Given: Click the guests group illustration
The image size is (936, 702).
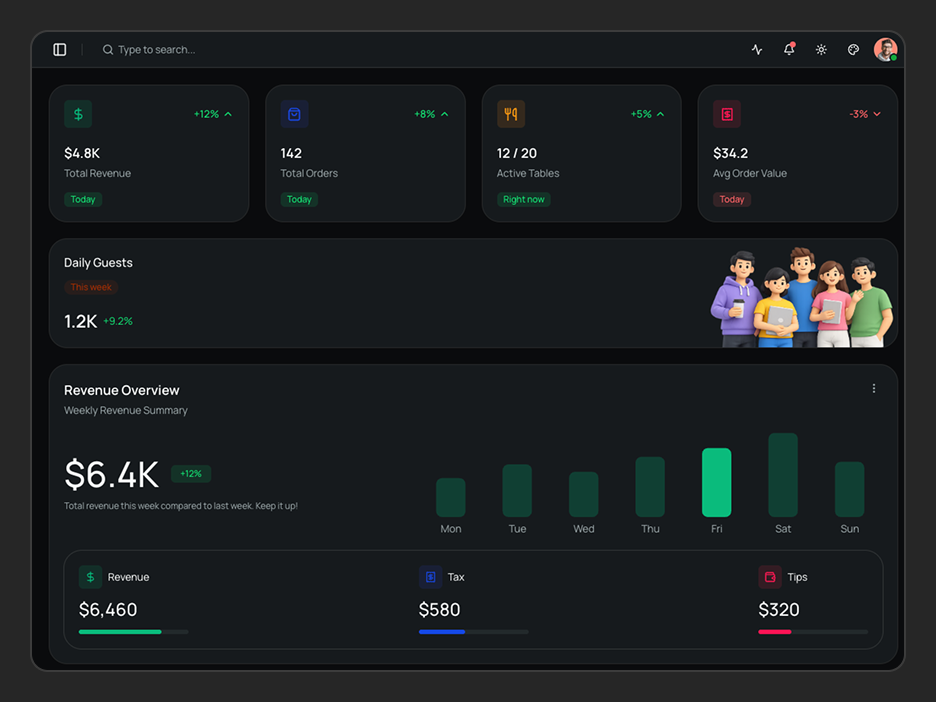Looking at the screenshot, I should click(x=802, y=297).
